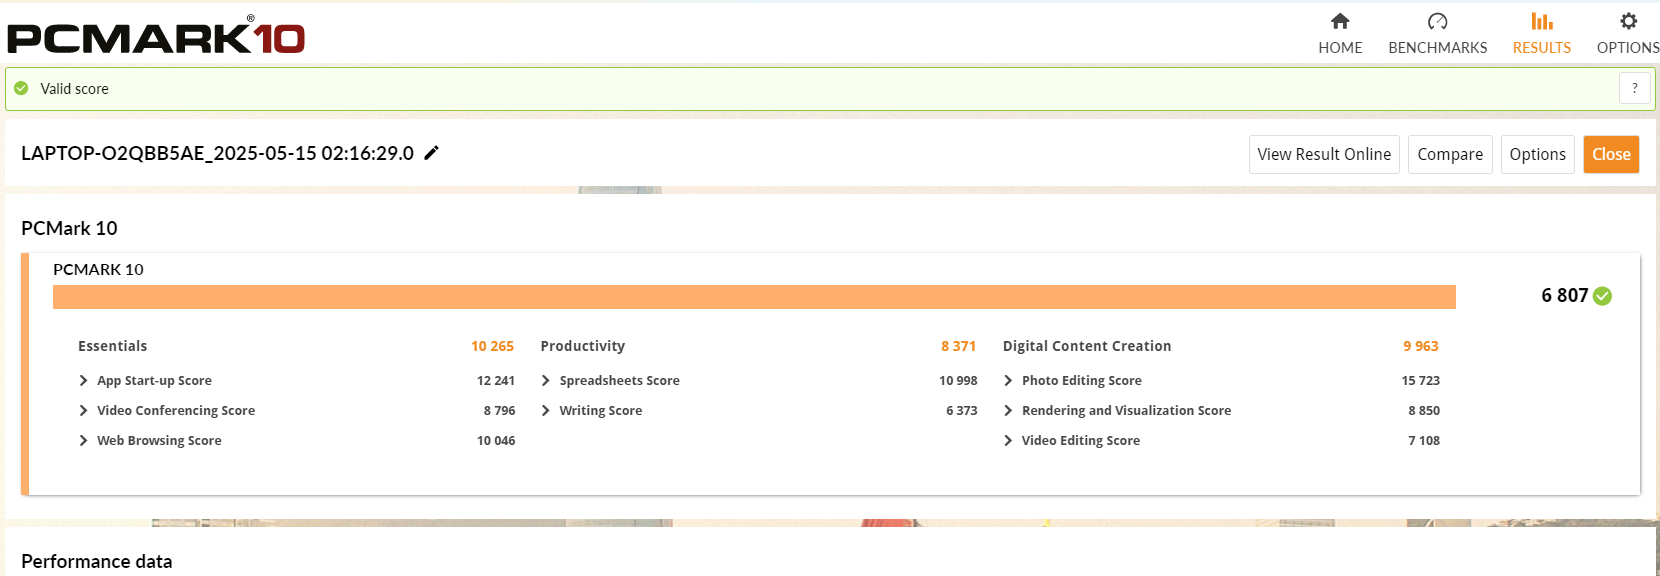Viewport: 1660px width, 576px height.
Task: Click the Compare button
Action: point(1450,154)
